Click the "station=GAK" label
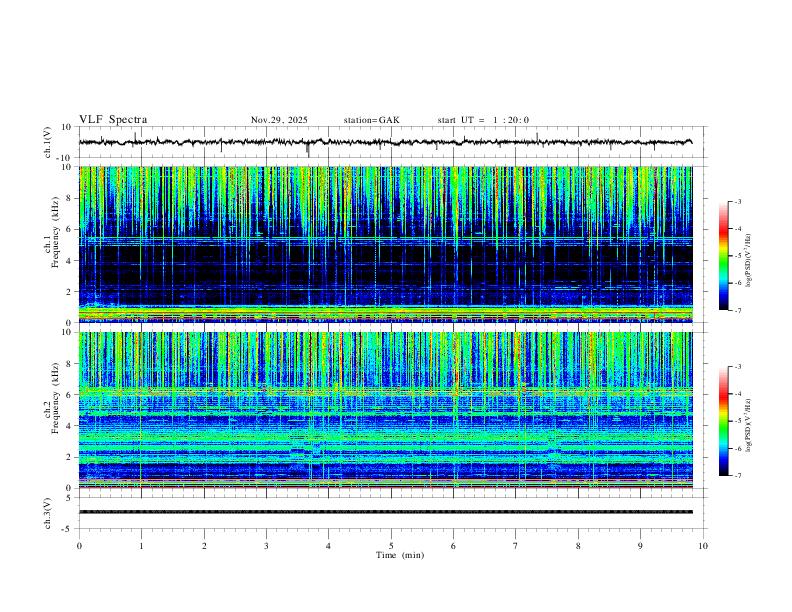Viewport: 792px width, 612px height. point(372,120)
